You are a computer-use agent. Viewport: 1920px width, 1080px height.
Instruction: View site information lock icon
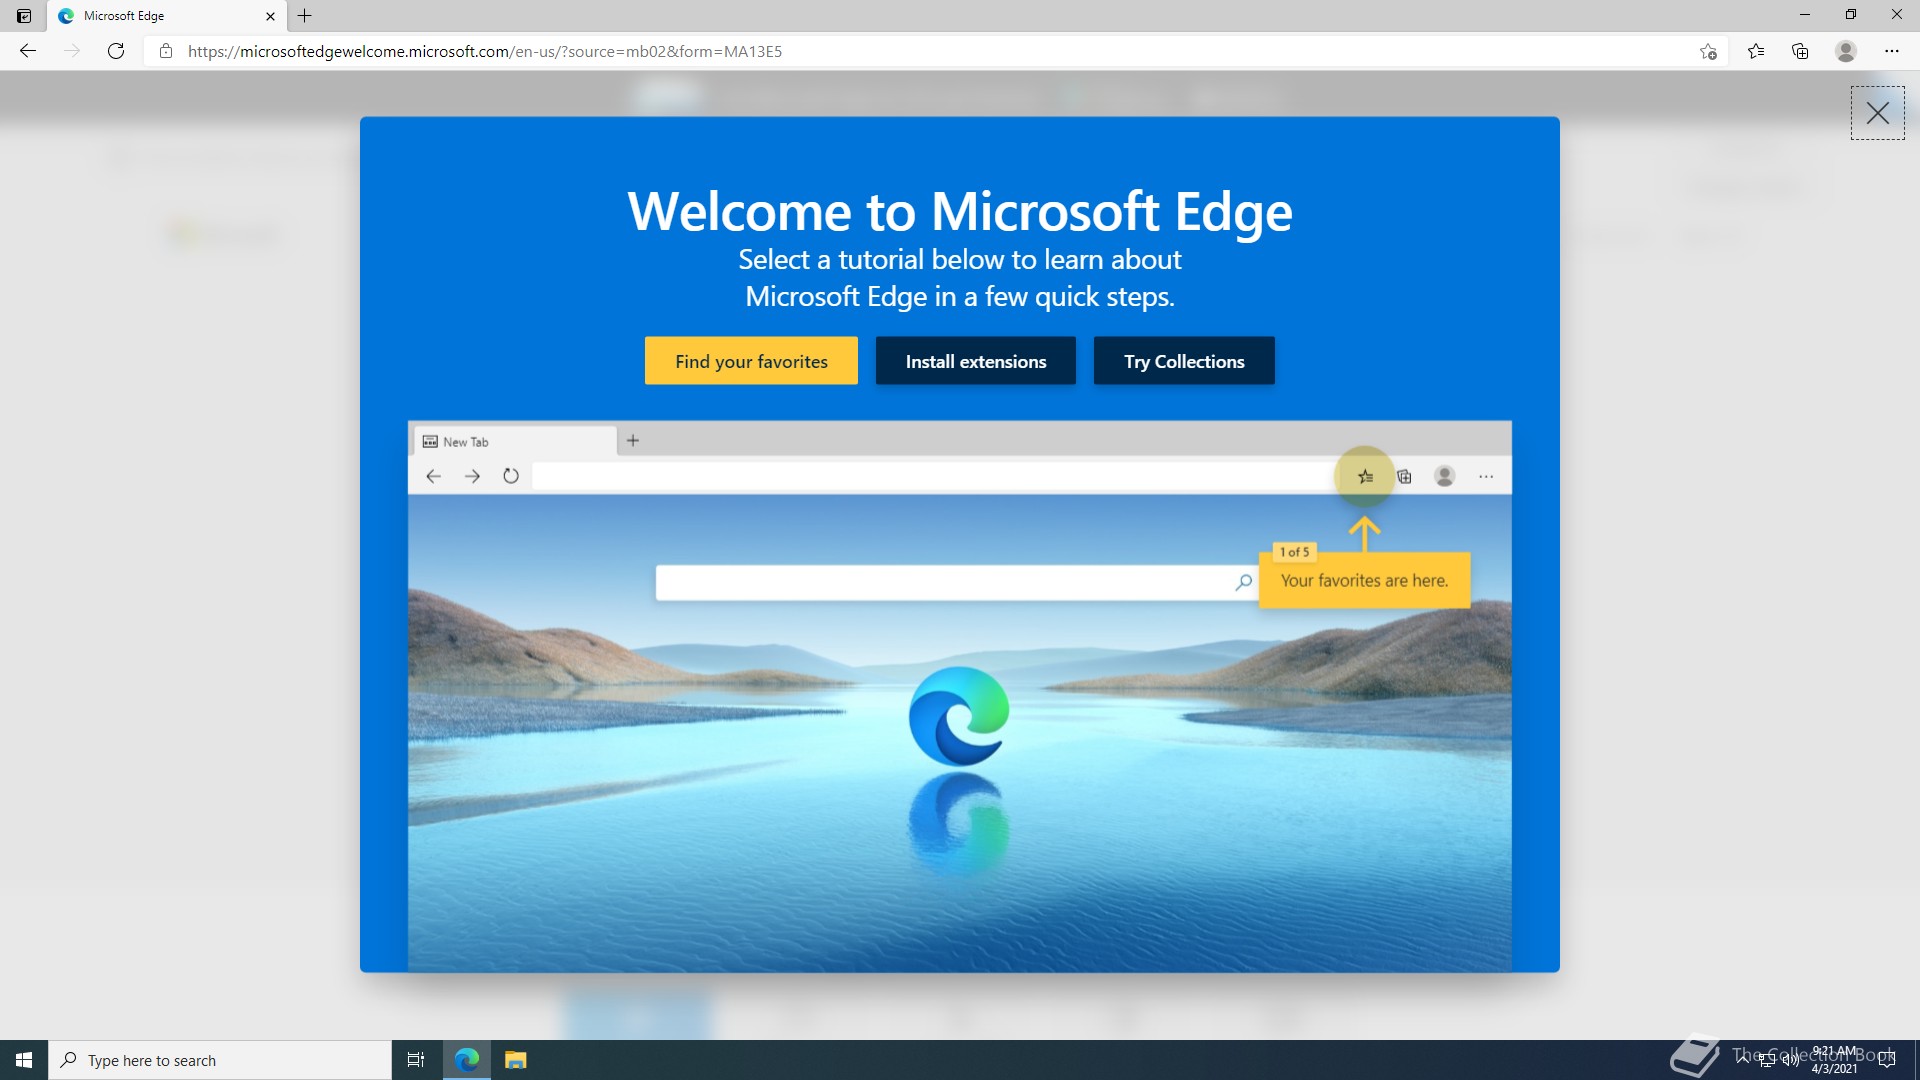pos(166,51)
